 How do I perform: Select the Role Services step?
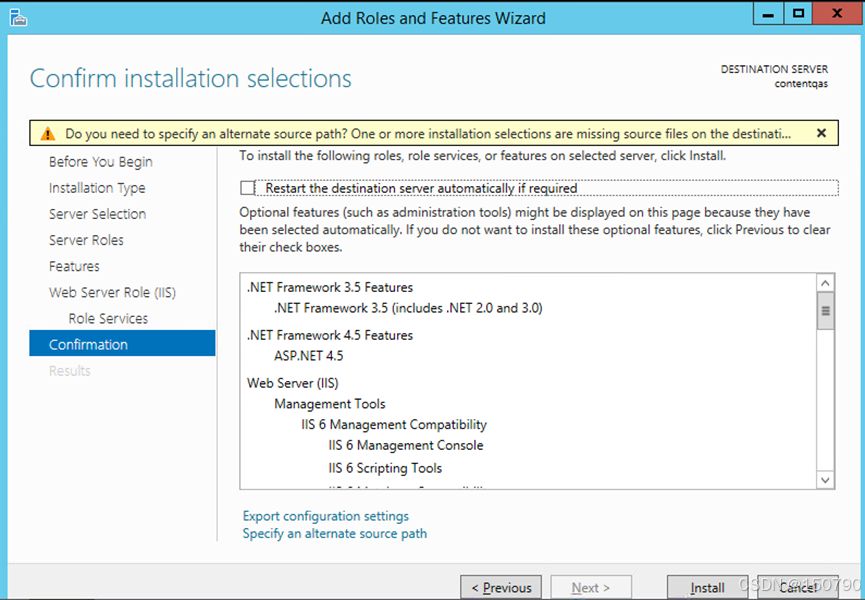click(108, 318)
